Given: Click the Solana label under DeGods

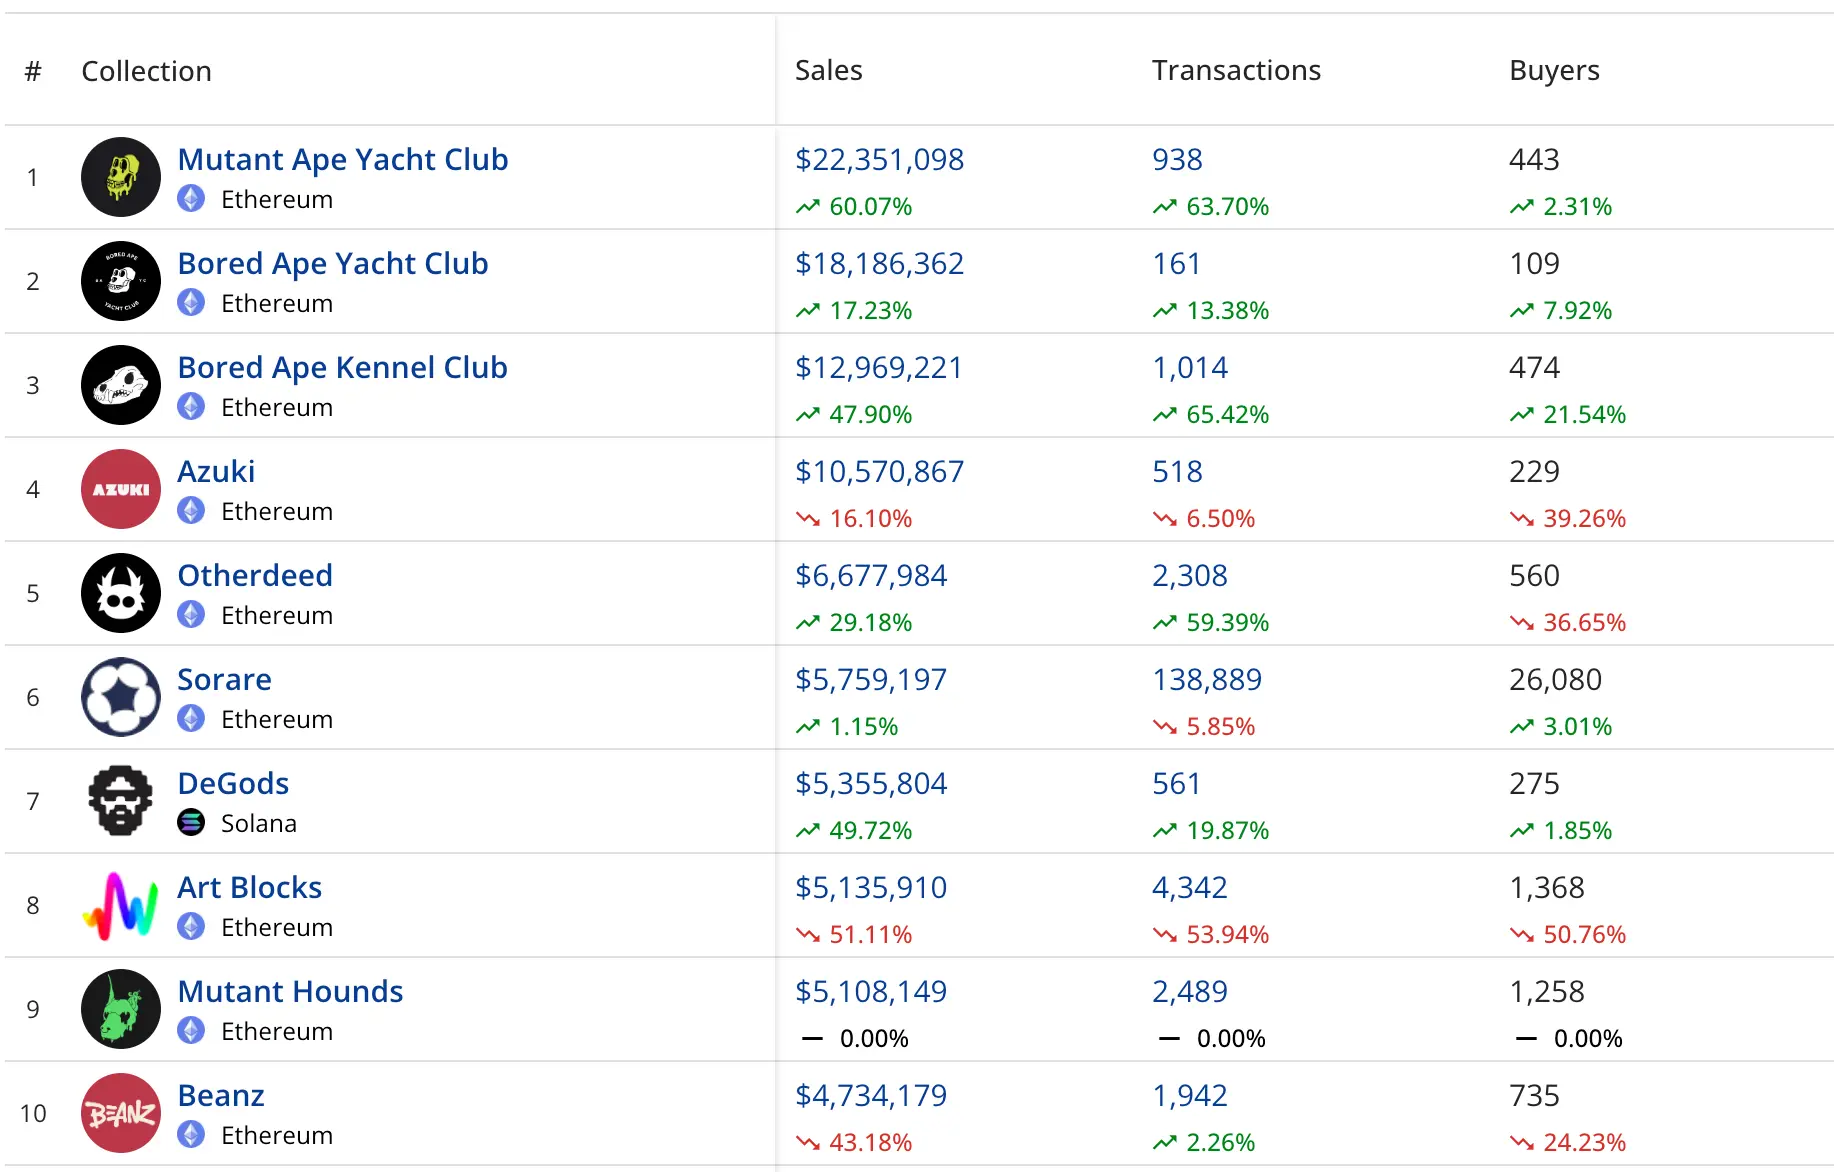Looking at the screenshot, I should coord(259,824).
